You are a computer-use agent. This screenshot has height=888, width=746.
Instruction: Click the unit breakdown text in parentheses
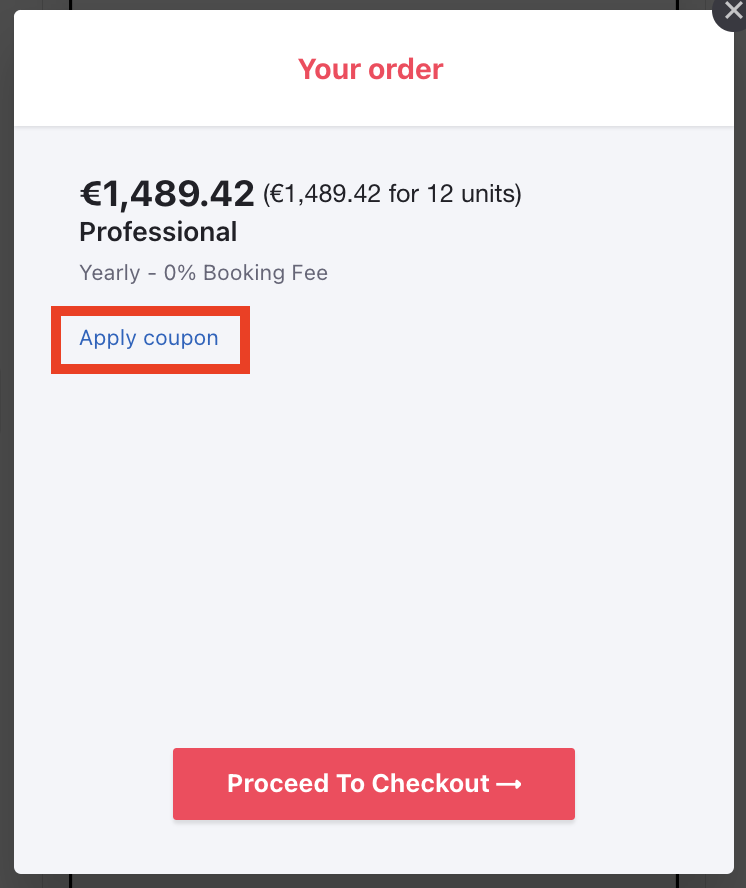pyautogui.click(x=392, y=194)
